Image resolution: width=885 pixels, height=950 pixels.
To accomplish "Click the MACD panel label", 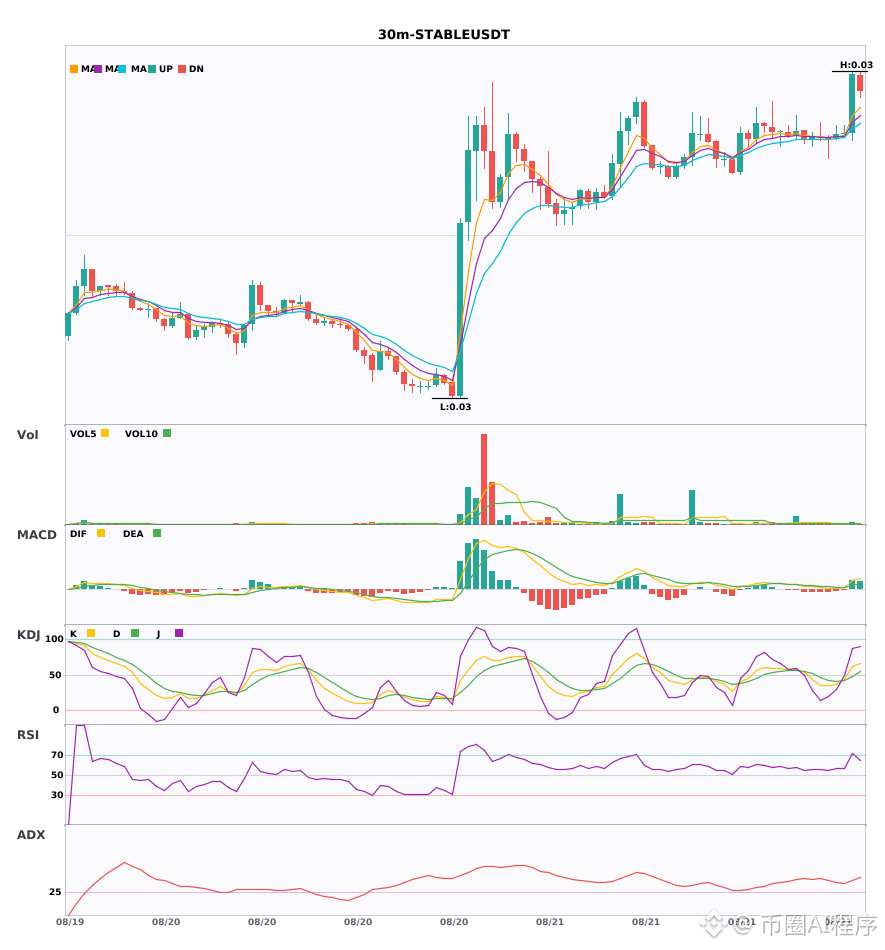I will pyautogui.click(x=36, y=535).
